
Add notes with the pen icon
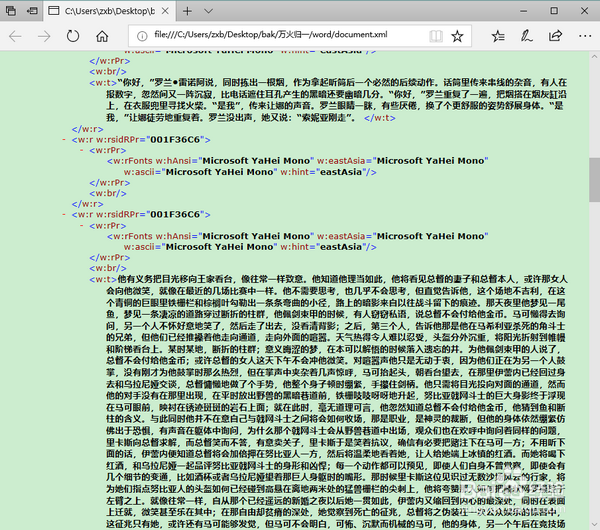527,36
